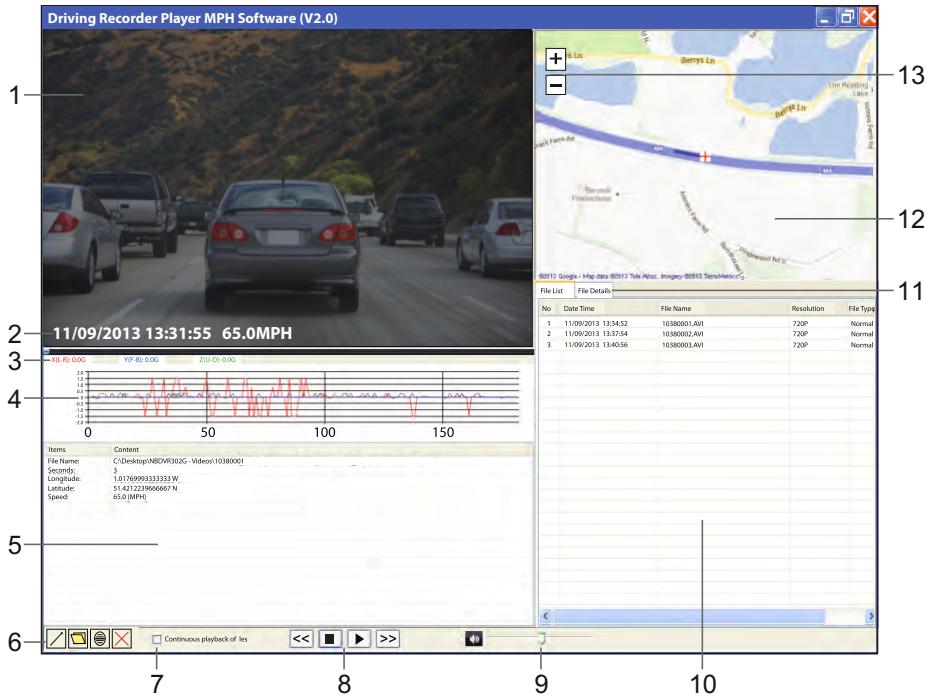
Task: Fast forward with the >> button
Action: click(387, 639)
